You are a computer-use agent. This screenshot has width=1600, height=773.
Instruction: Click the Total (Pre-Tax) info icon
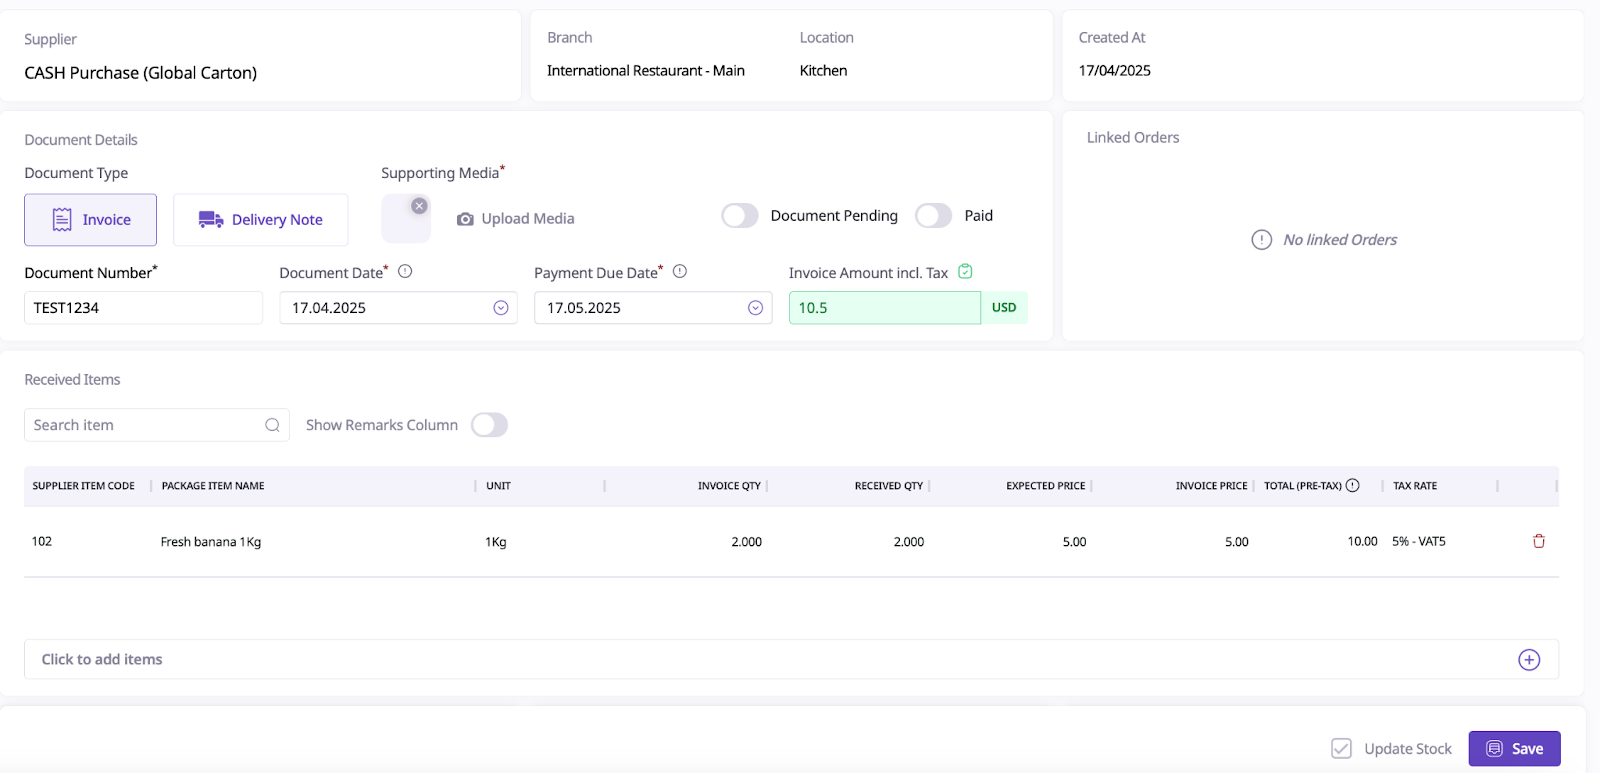coord(1353,486)
